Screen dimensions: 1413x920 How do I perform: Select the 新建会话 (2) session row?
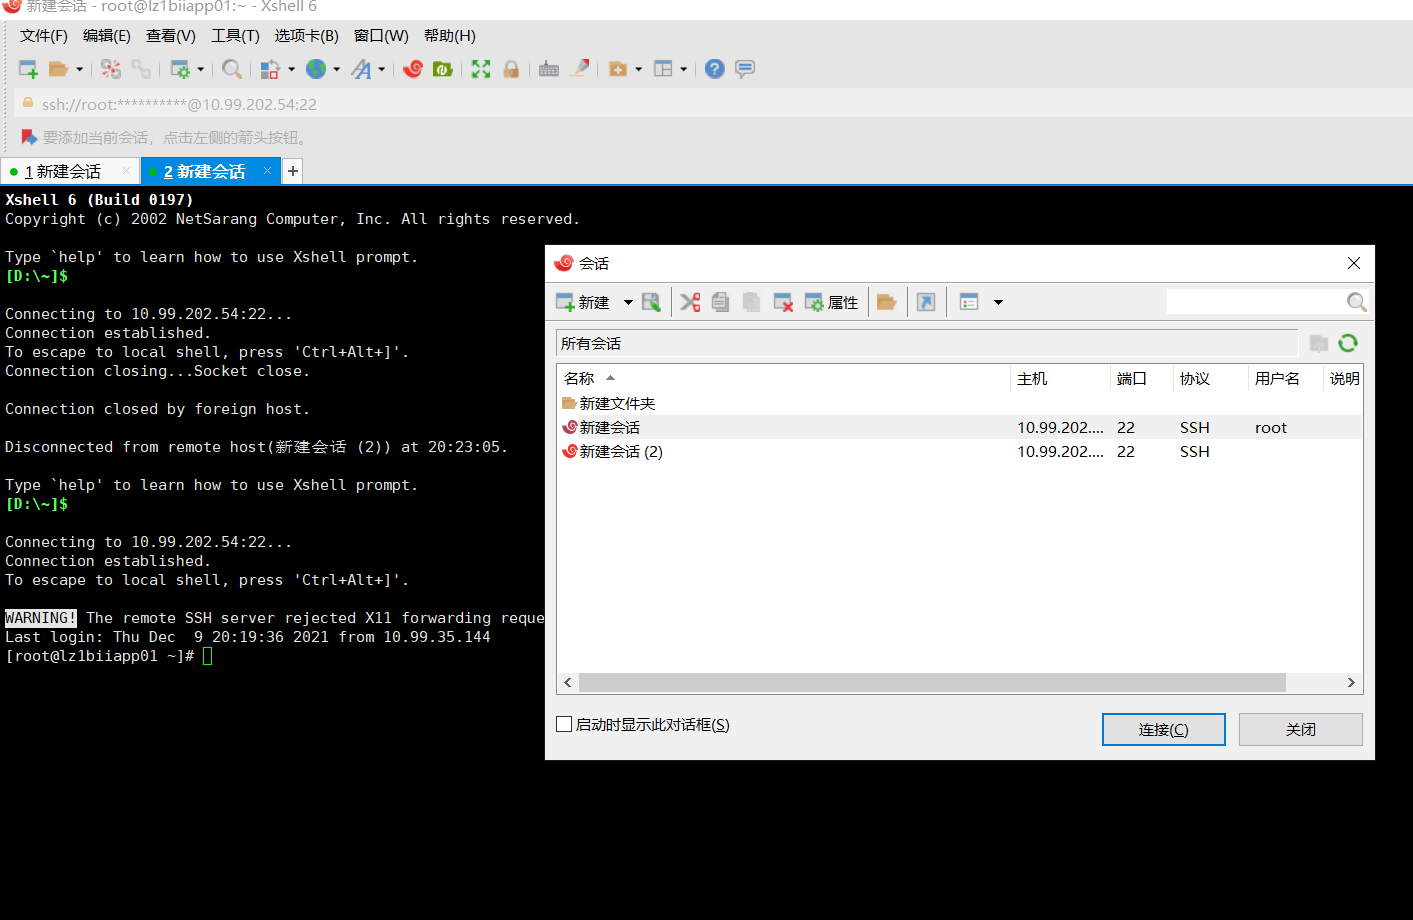960,451
